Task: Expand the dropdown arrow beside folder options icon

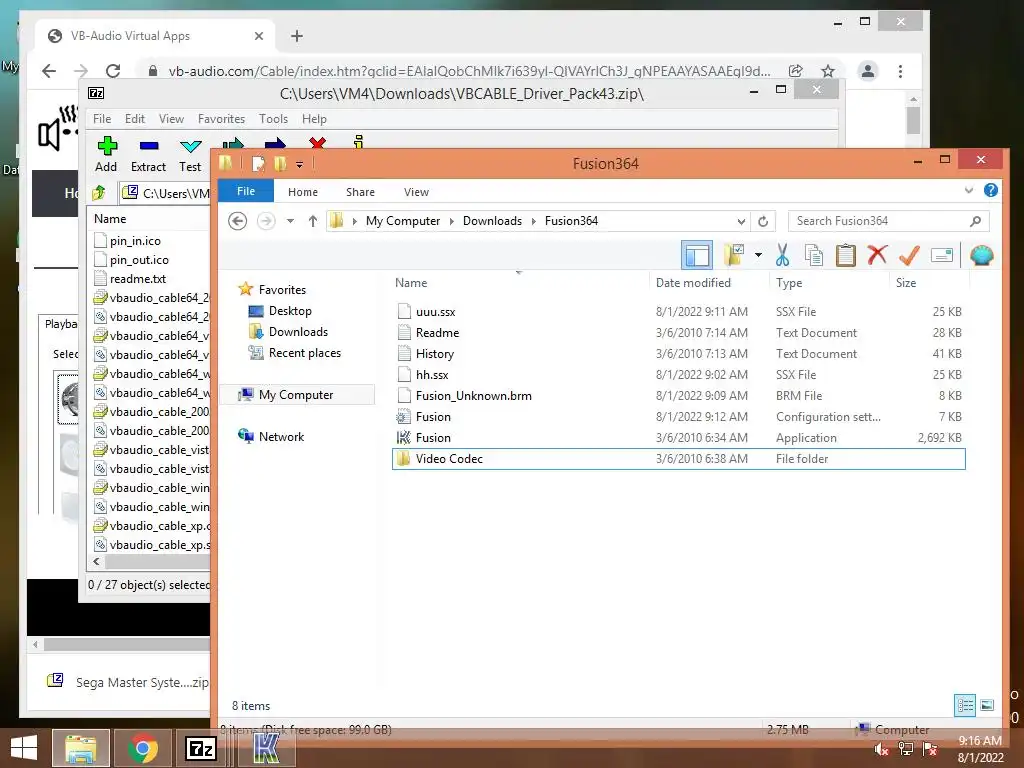Action: tap(758, 255)
